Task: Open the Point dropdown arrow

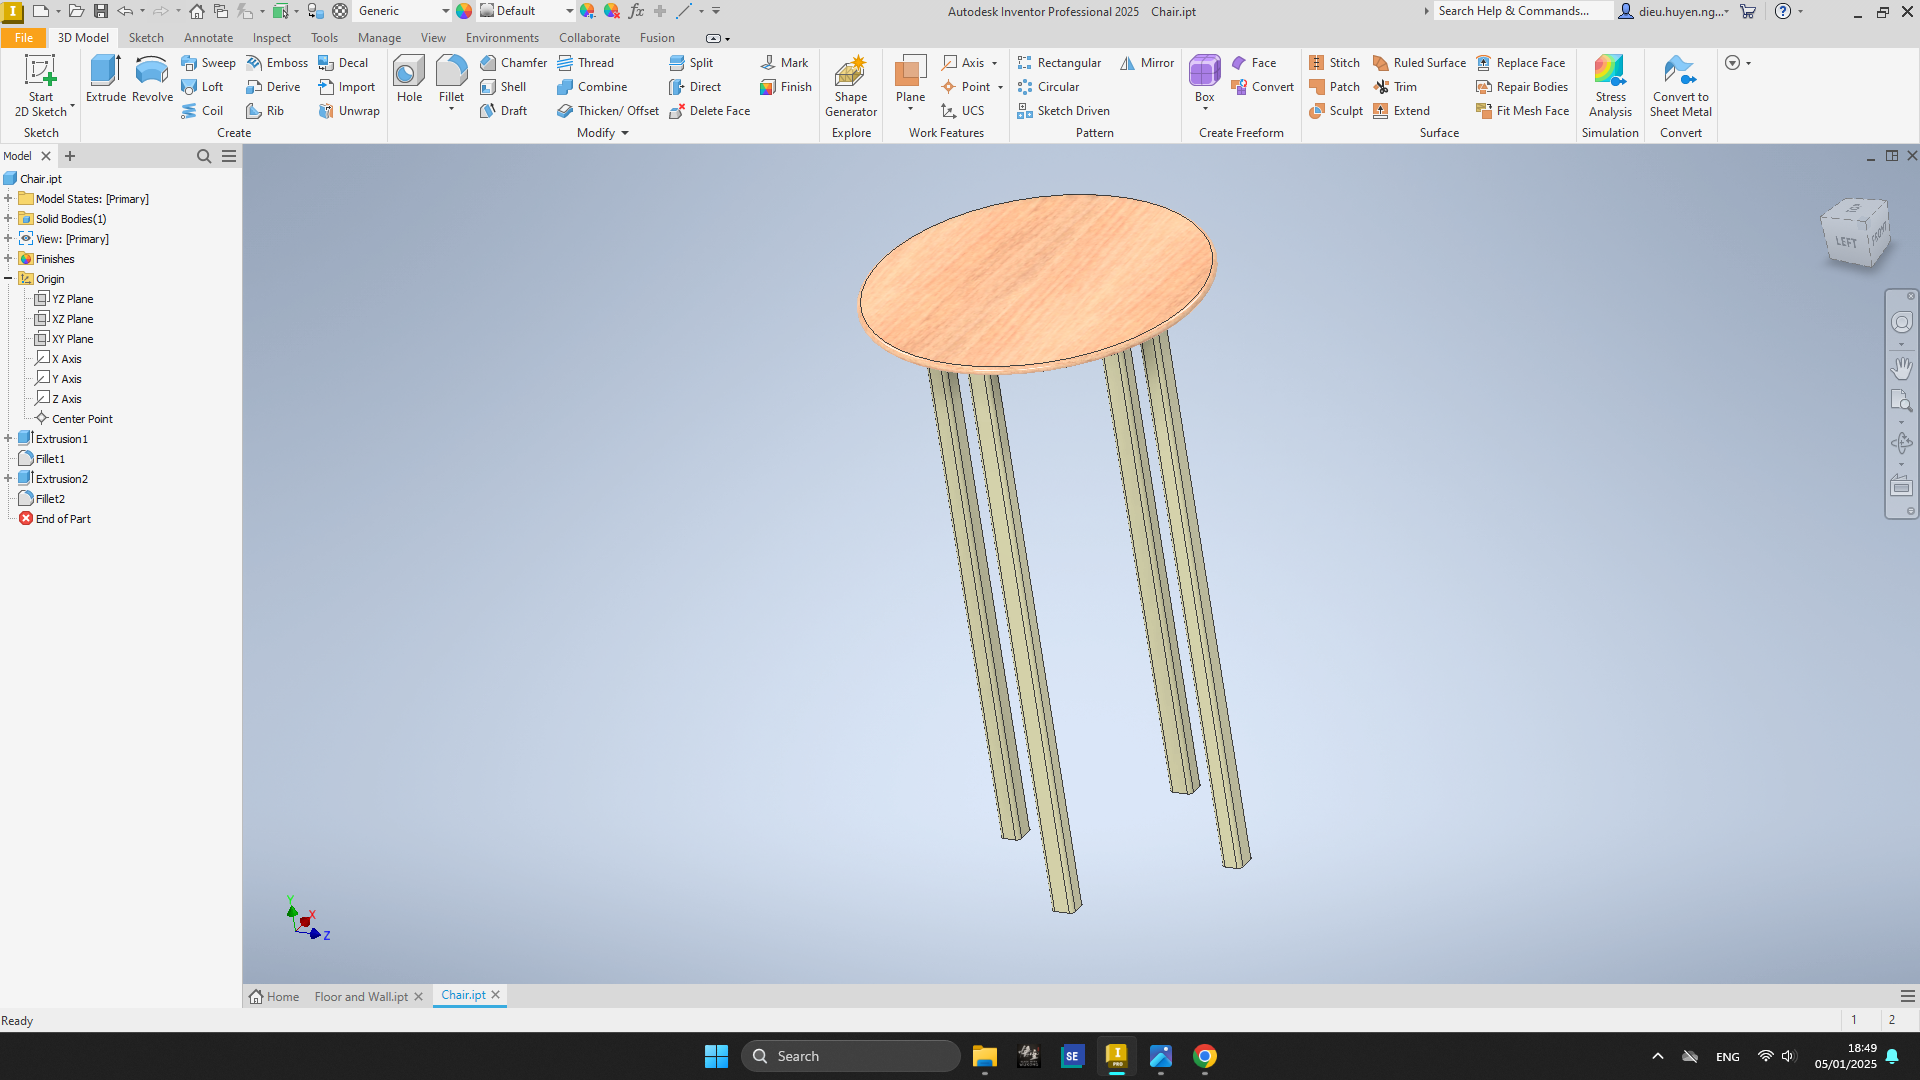Action: coord(1000,87)
